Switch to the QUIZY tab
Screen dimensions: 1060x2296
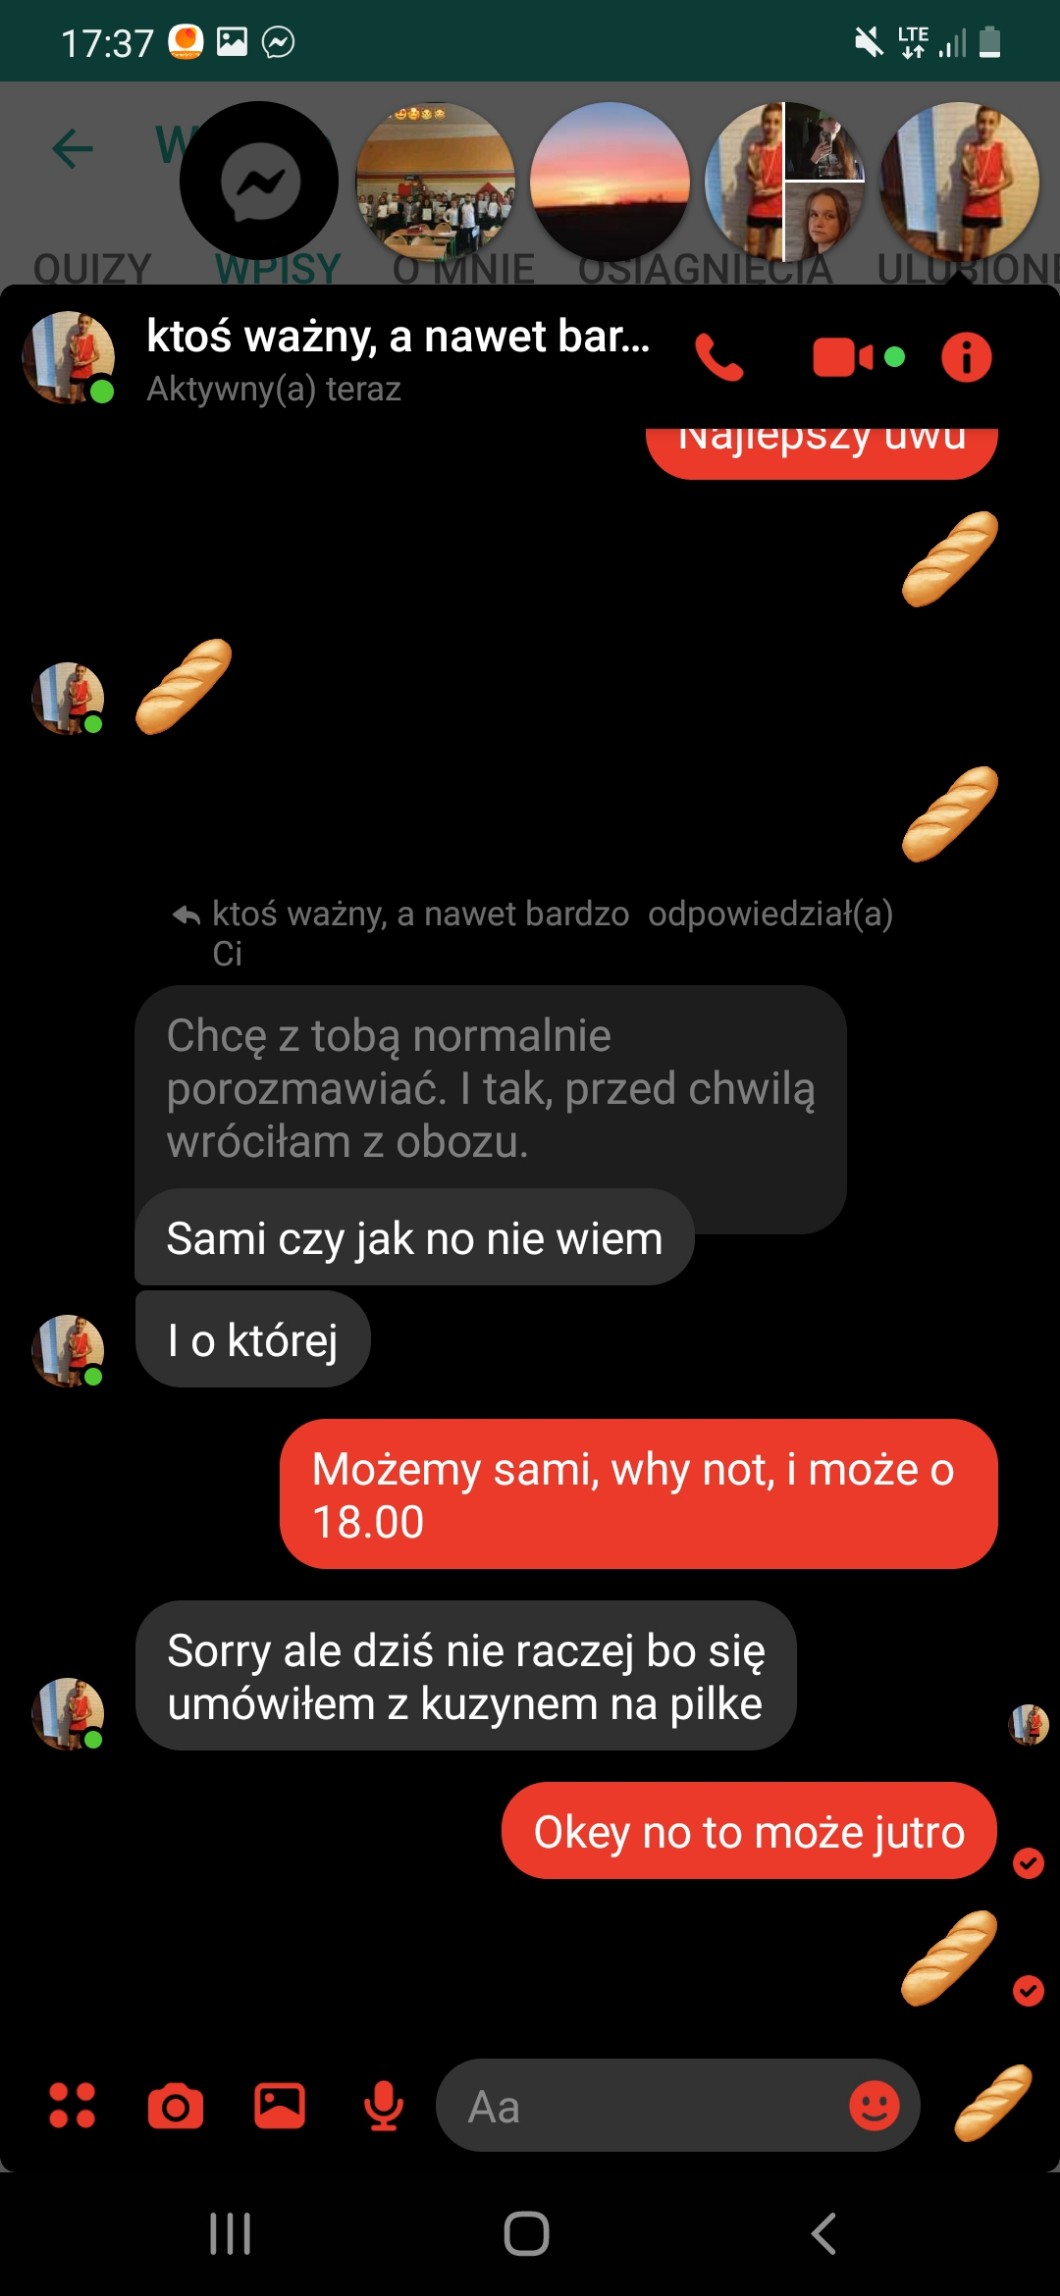[x=92, y=268]
